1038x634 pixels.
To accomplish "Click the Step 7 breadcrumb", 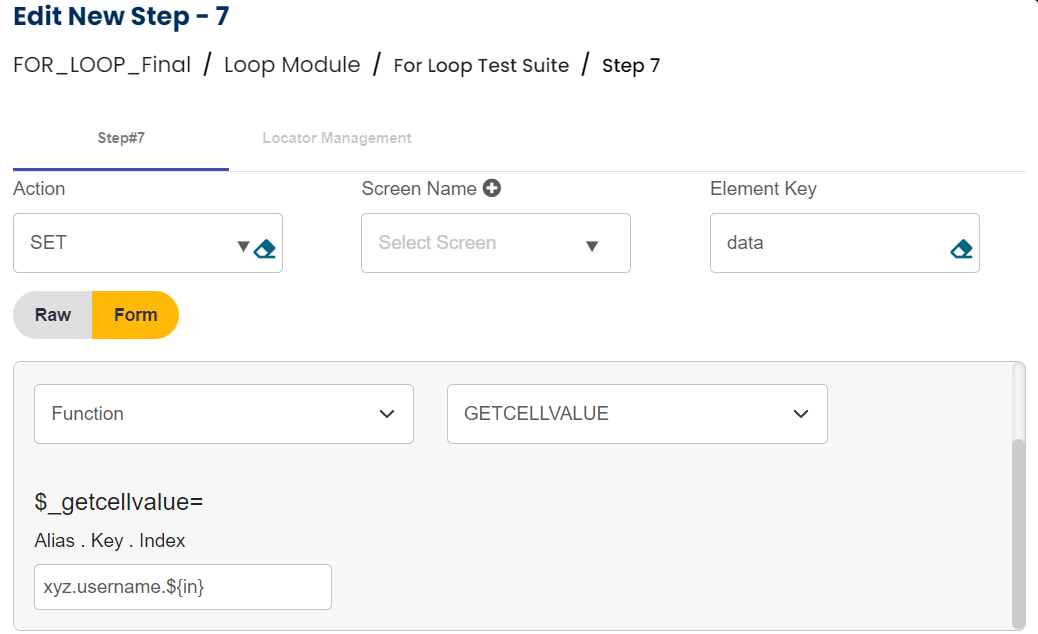I will click(631, 66).
